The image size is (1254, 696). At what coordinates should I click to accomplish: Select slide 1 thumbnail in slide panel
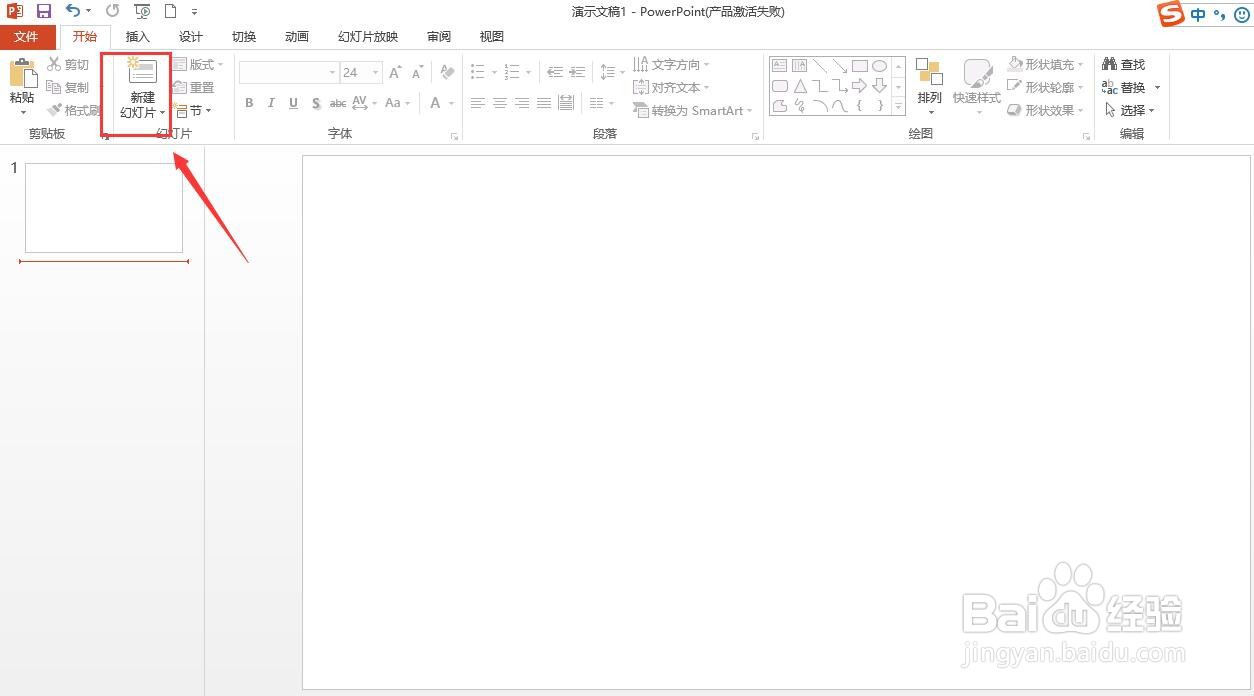(x=103, y=207)
